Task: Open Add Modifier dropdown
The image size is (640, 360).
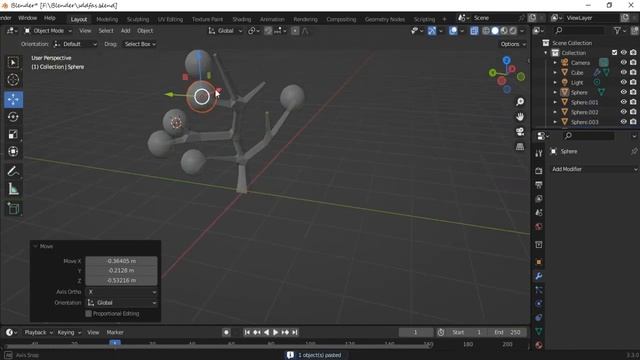Action: (594, 169)
